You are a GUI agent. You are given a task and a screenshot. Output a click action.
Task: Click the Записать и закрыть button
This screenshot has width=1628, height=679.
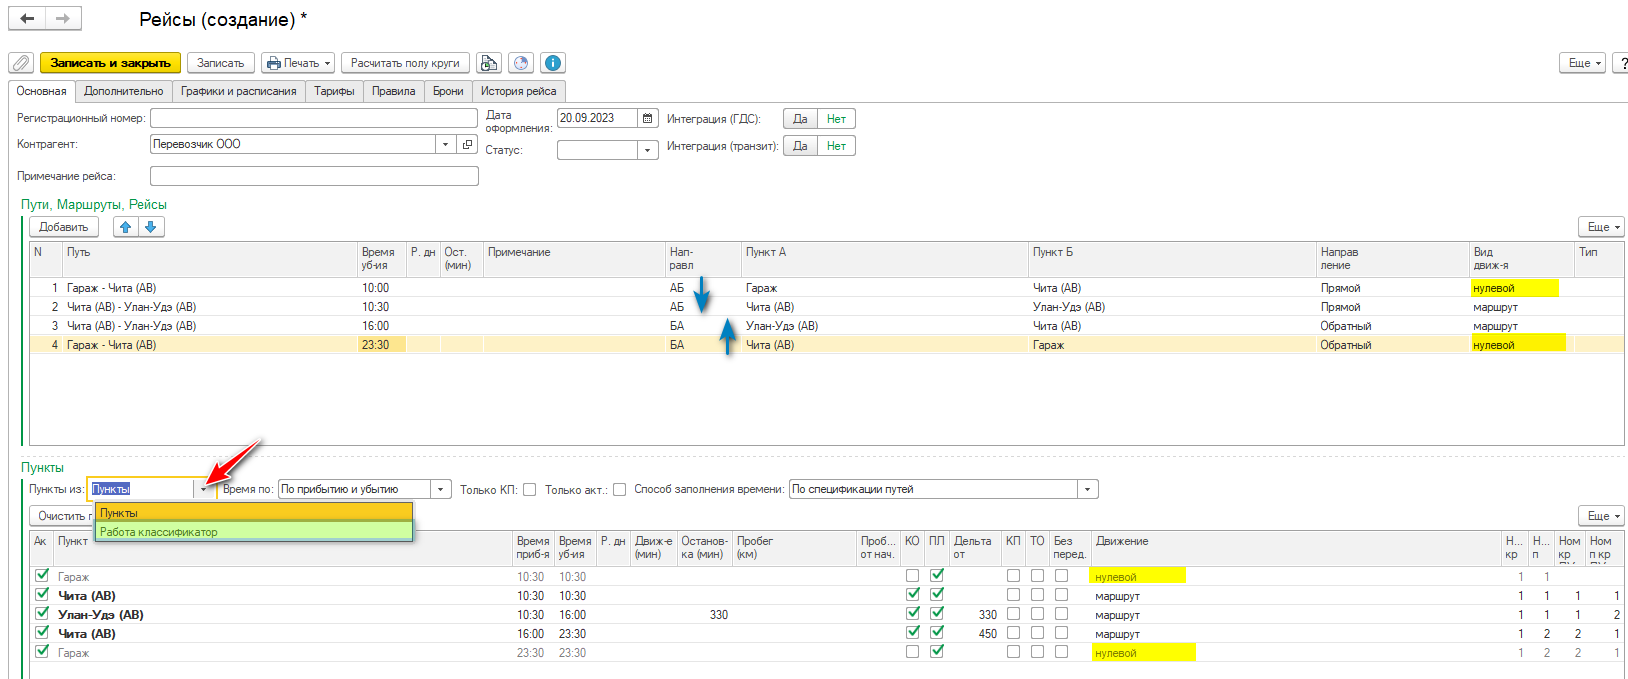[x=111, y=63]
